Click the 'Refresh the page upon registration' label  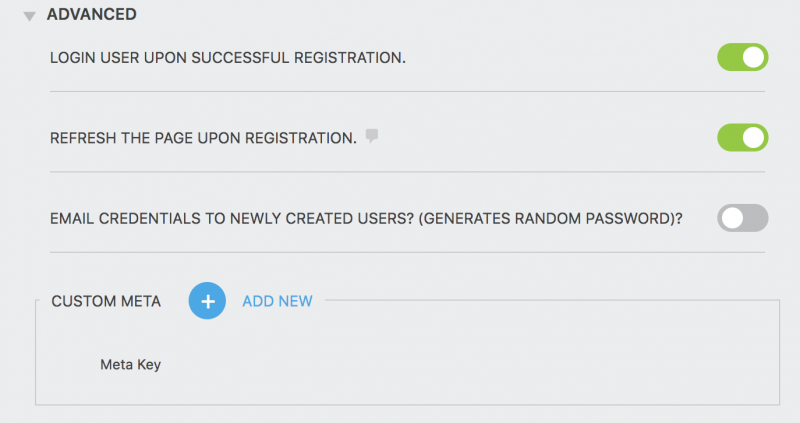pyautogui.click(x=203, y=138)
